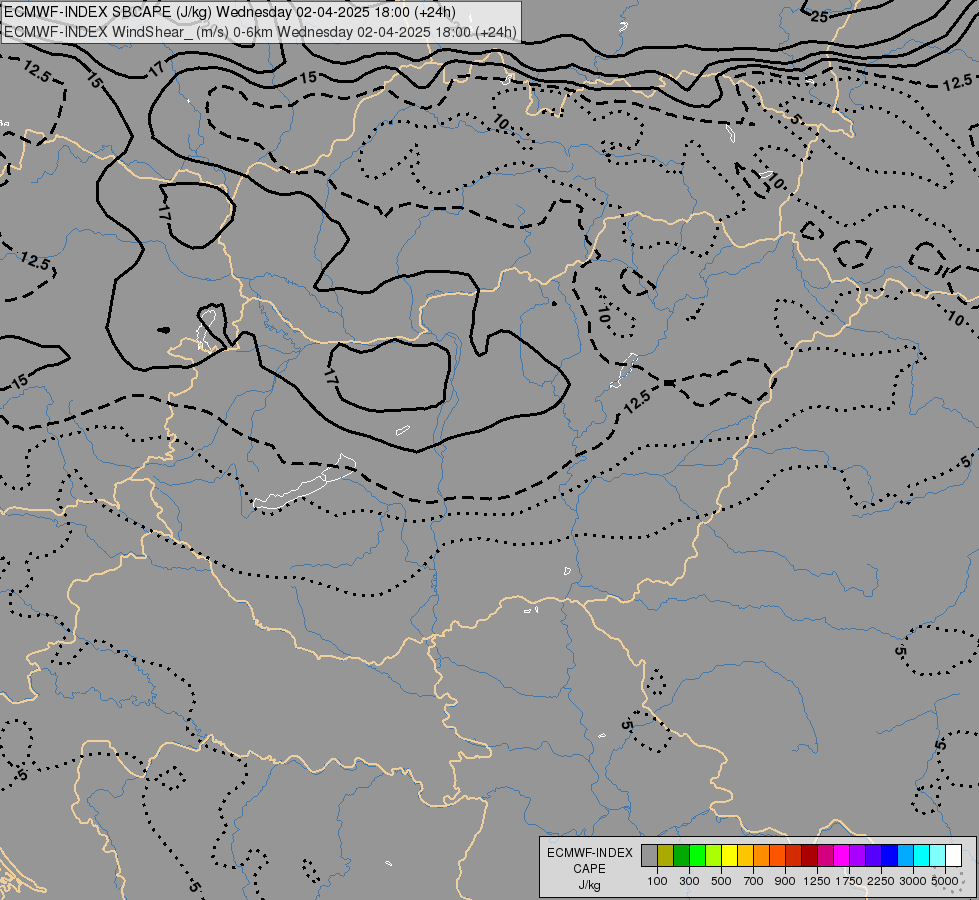Click the 1250 legend value

[x=817, y=881]
